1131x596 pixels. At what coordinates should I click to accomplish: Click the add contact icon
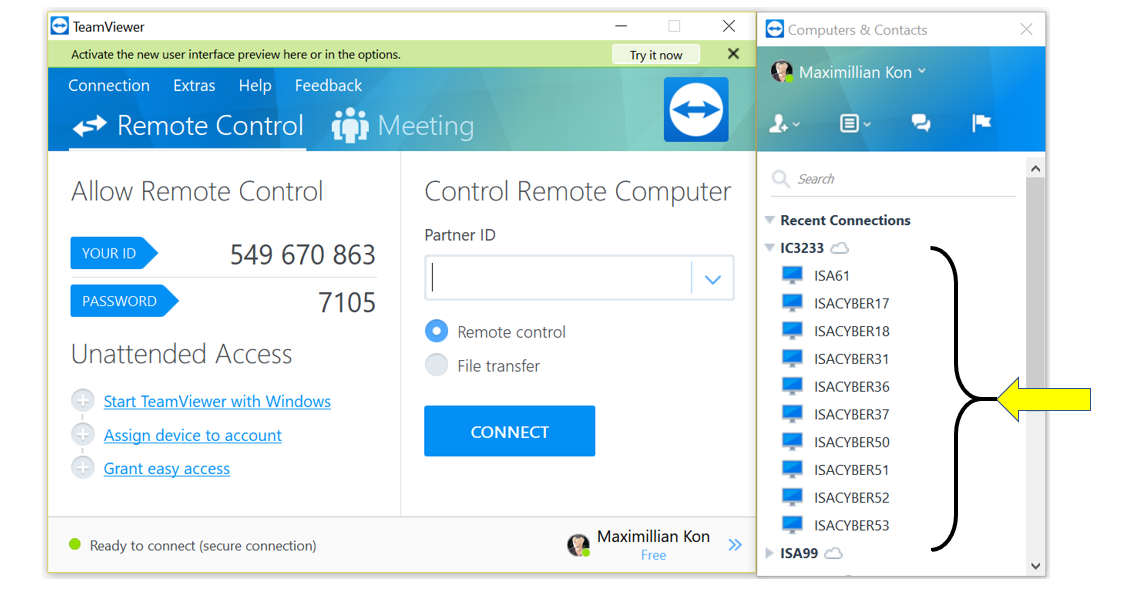click(781, 124)
